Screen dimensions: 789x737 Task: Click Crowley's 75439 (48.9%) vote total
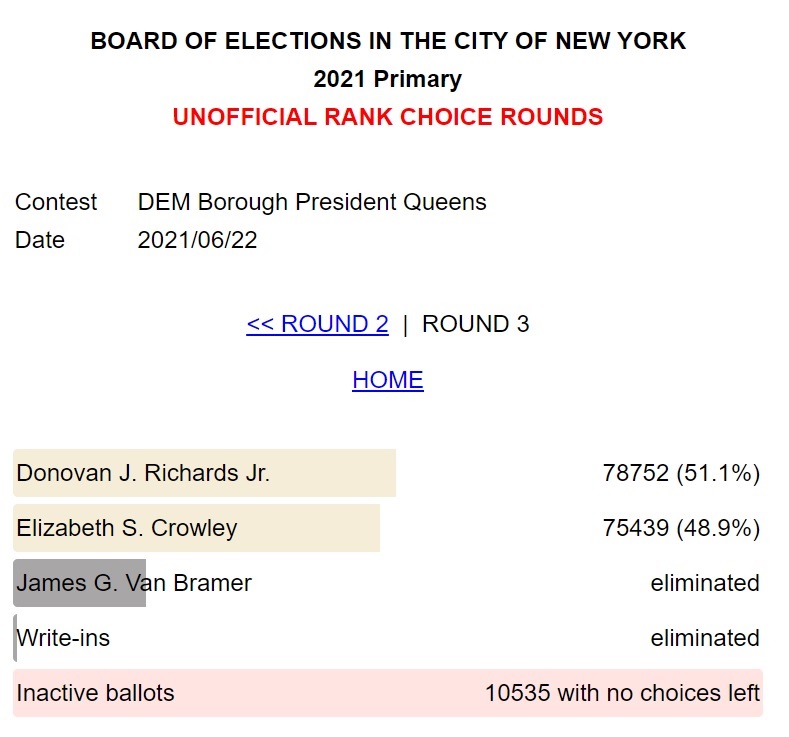681,528
